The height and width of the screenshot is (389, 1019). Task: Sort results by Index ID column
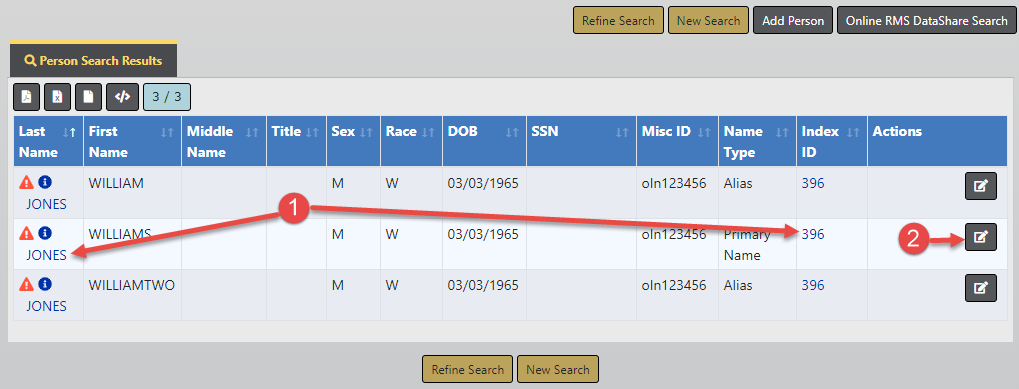[831, 142]
